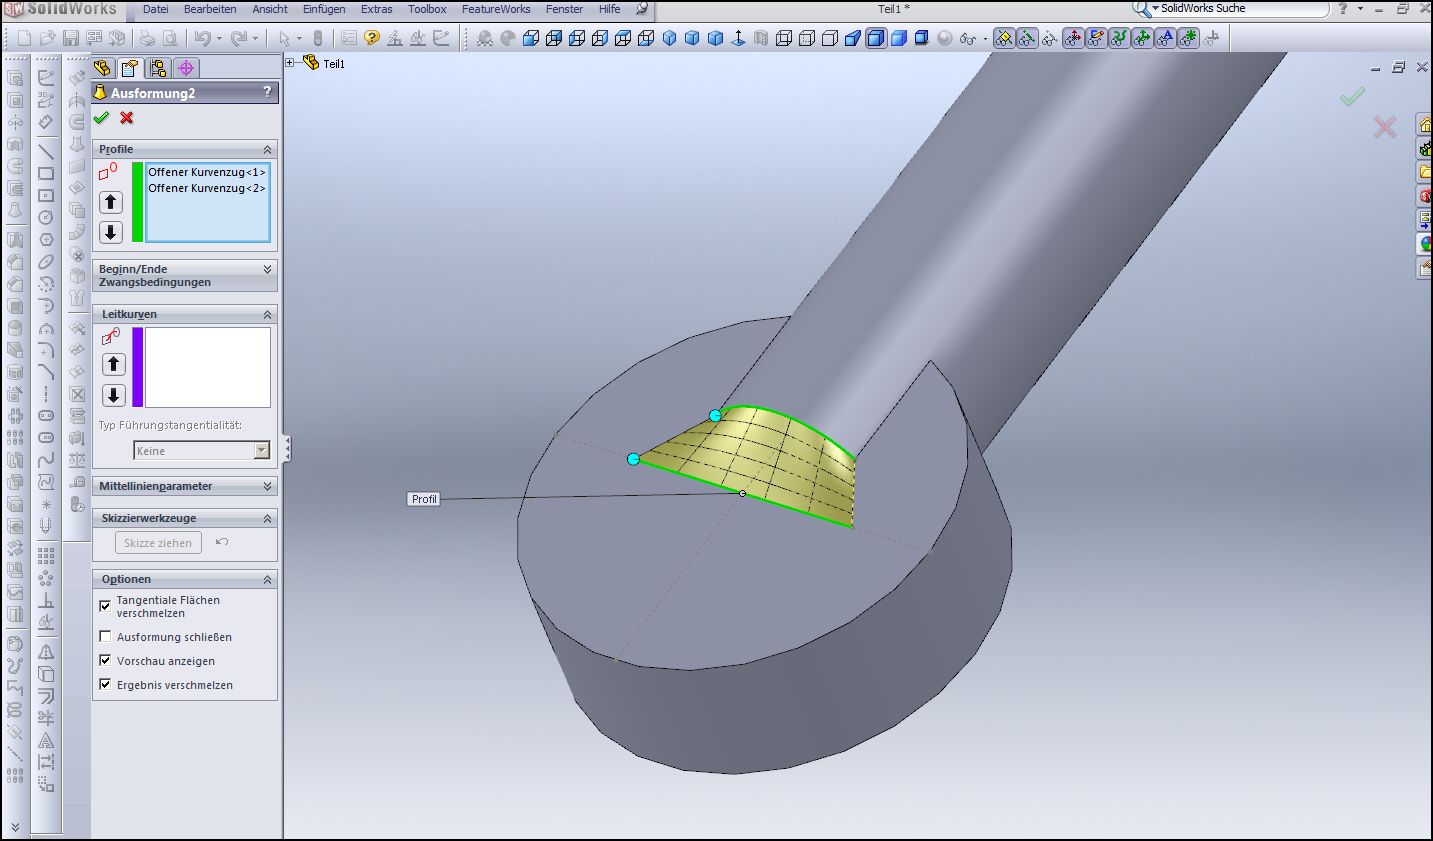Expand the Teil1 flyout design tree
Screen dimensions: 1433x841
[291, 63]
